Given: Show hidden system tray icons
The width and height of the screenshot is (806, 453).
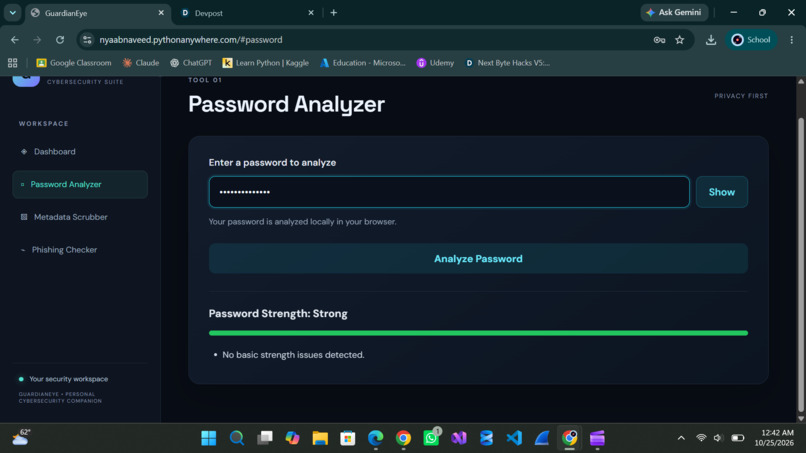Looking at the screenshot, I should (x=681, y=438).
